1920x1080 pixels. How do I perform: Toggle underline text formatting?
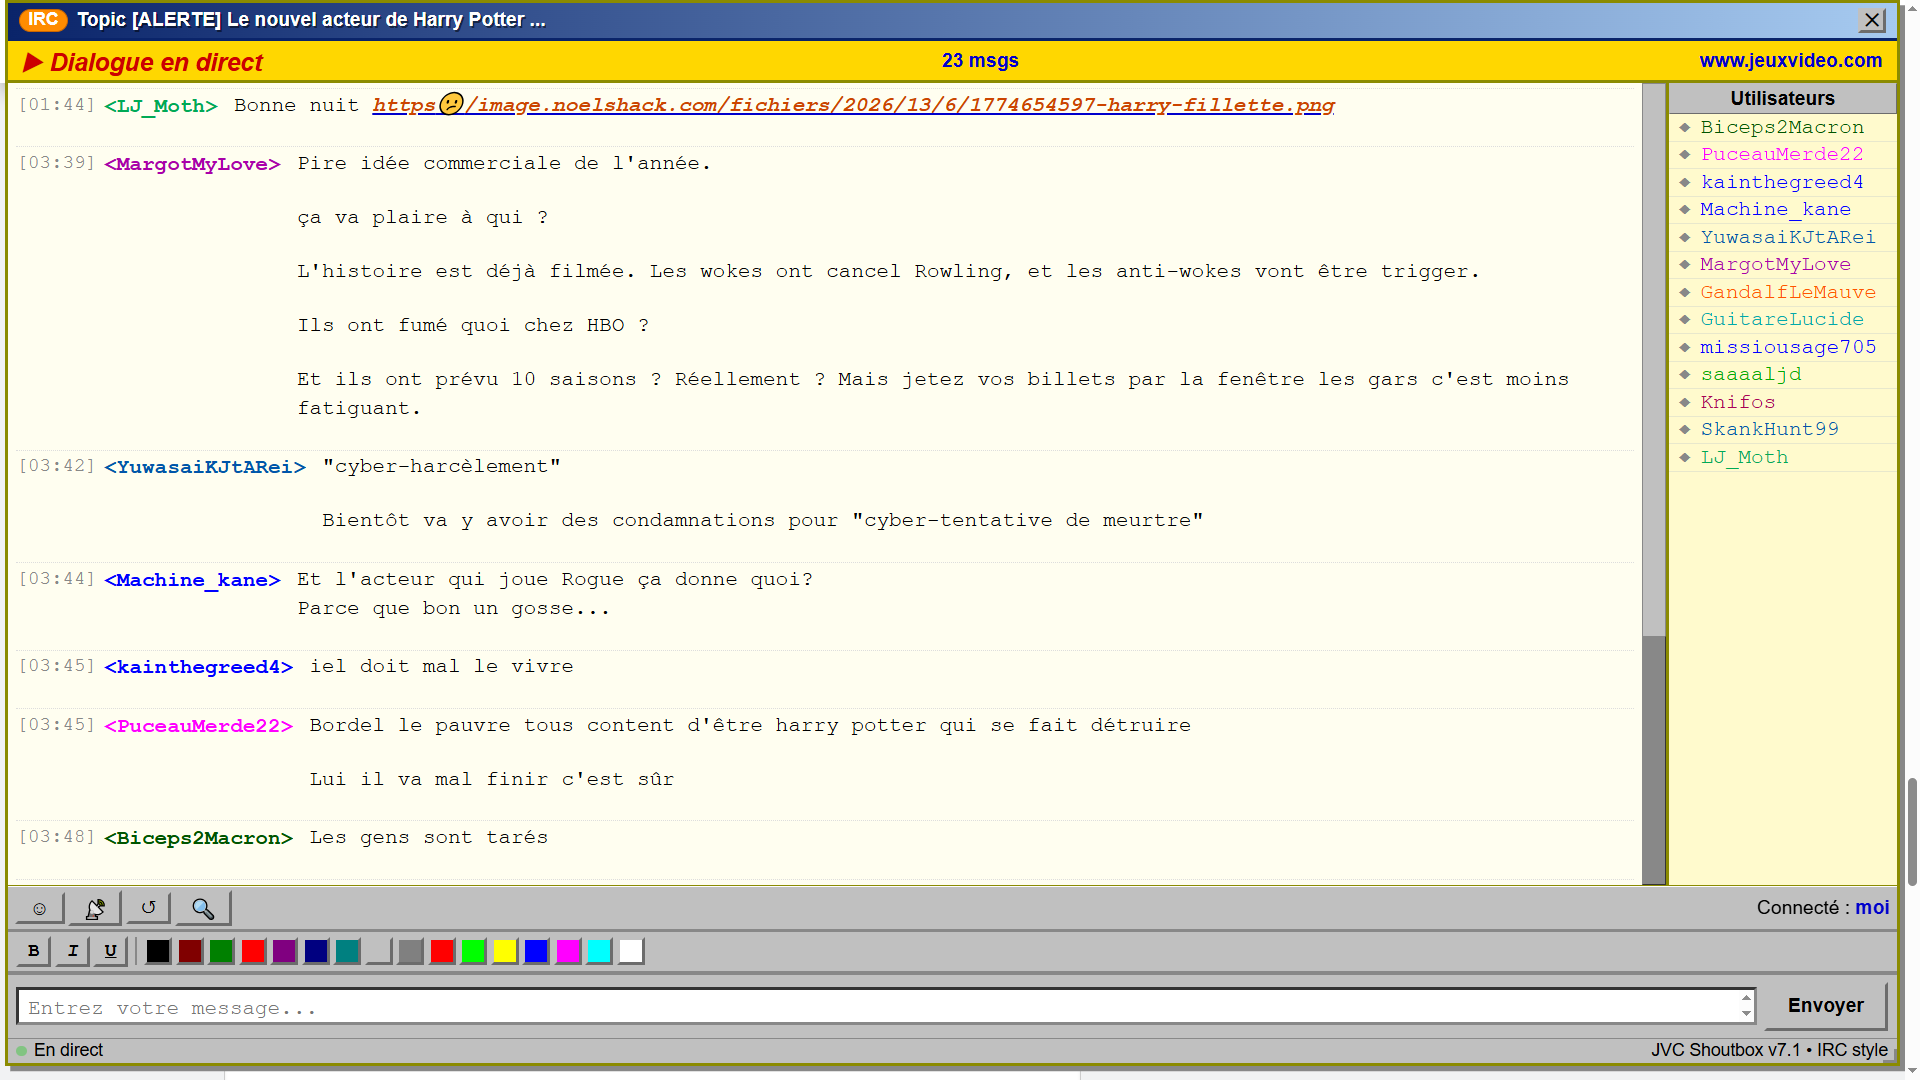click(x=110, y=951)
